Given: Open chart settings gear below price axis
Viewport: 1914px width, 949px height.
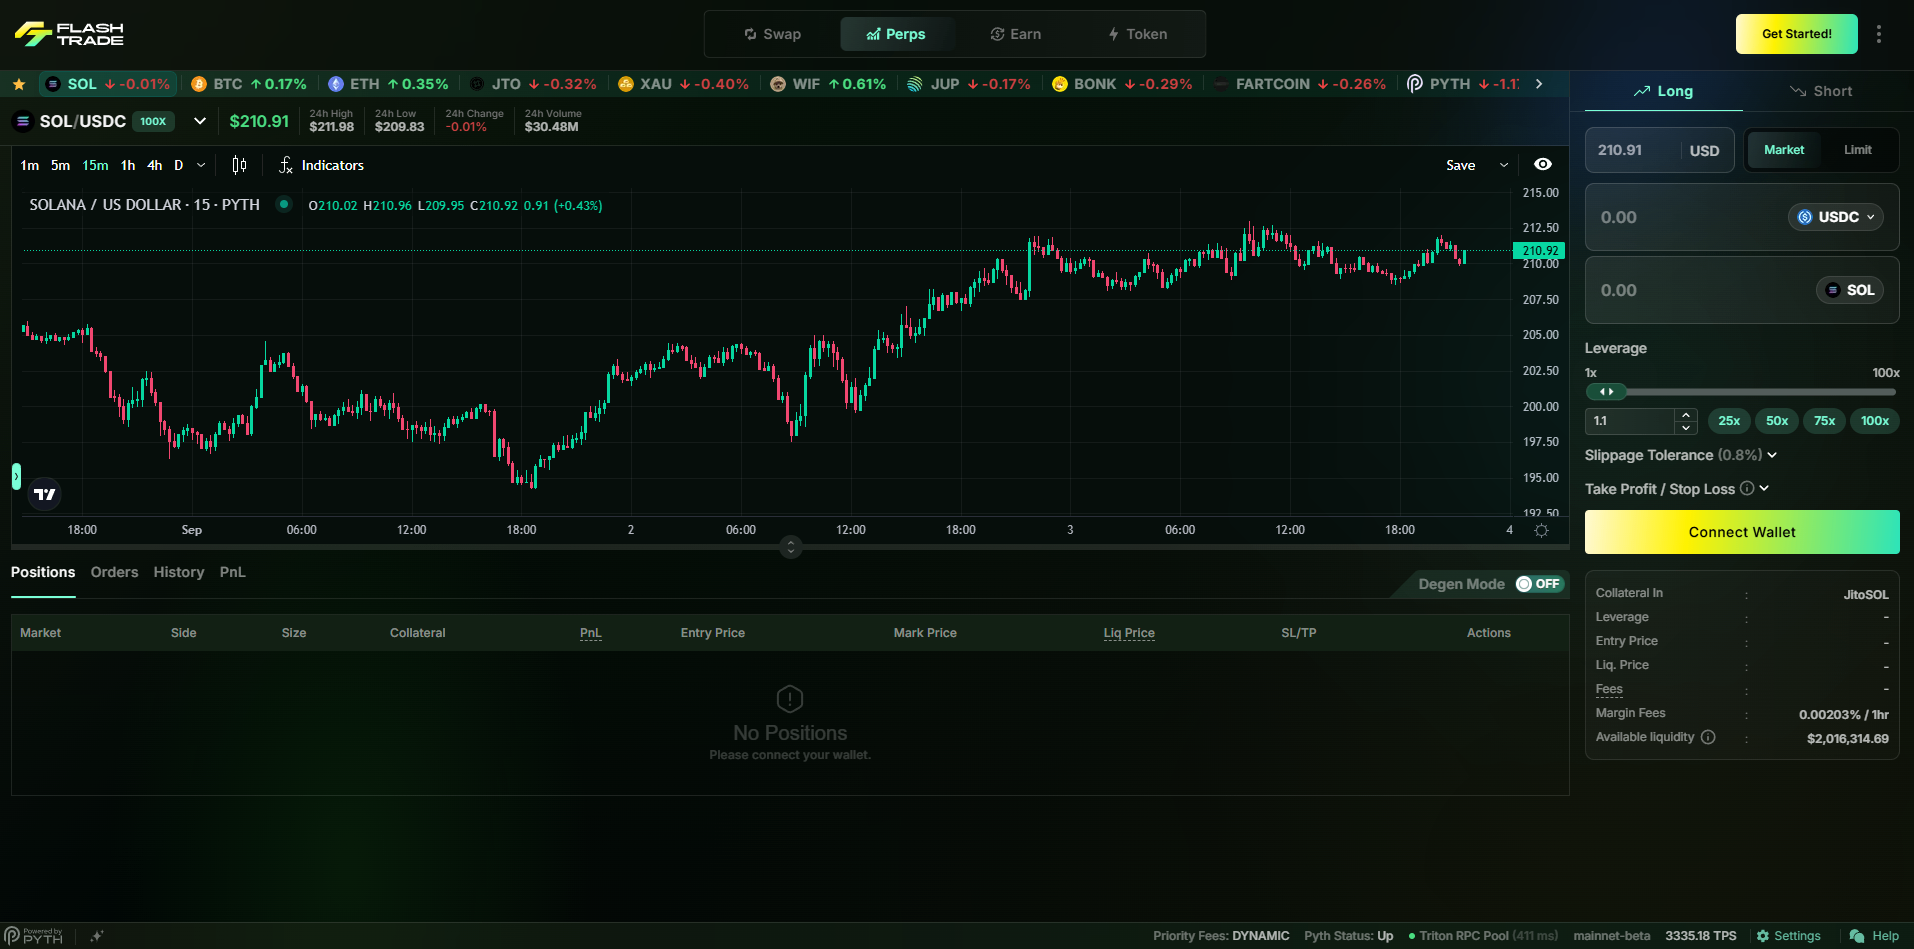Looking at the screenshot, I should click(1541, 530).
